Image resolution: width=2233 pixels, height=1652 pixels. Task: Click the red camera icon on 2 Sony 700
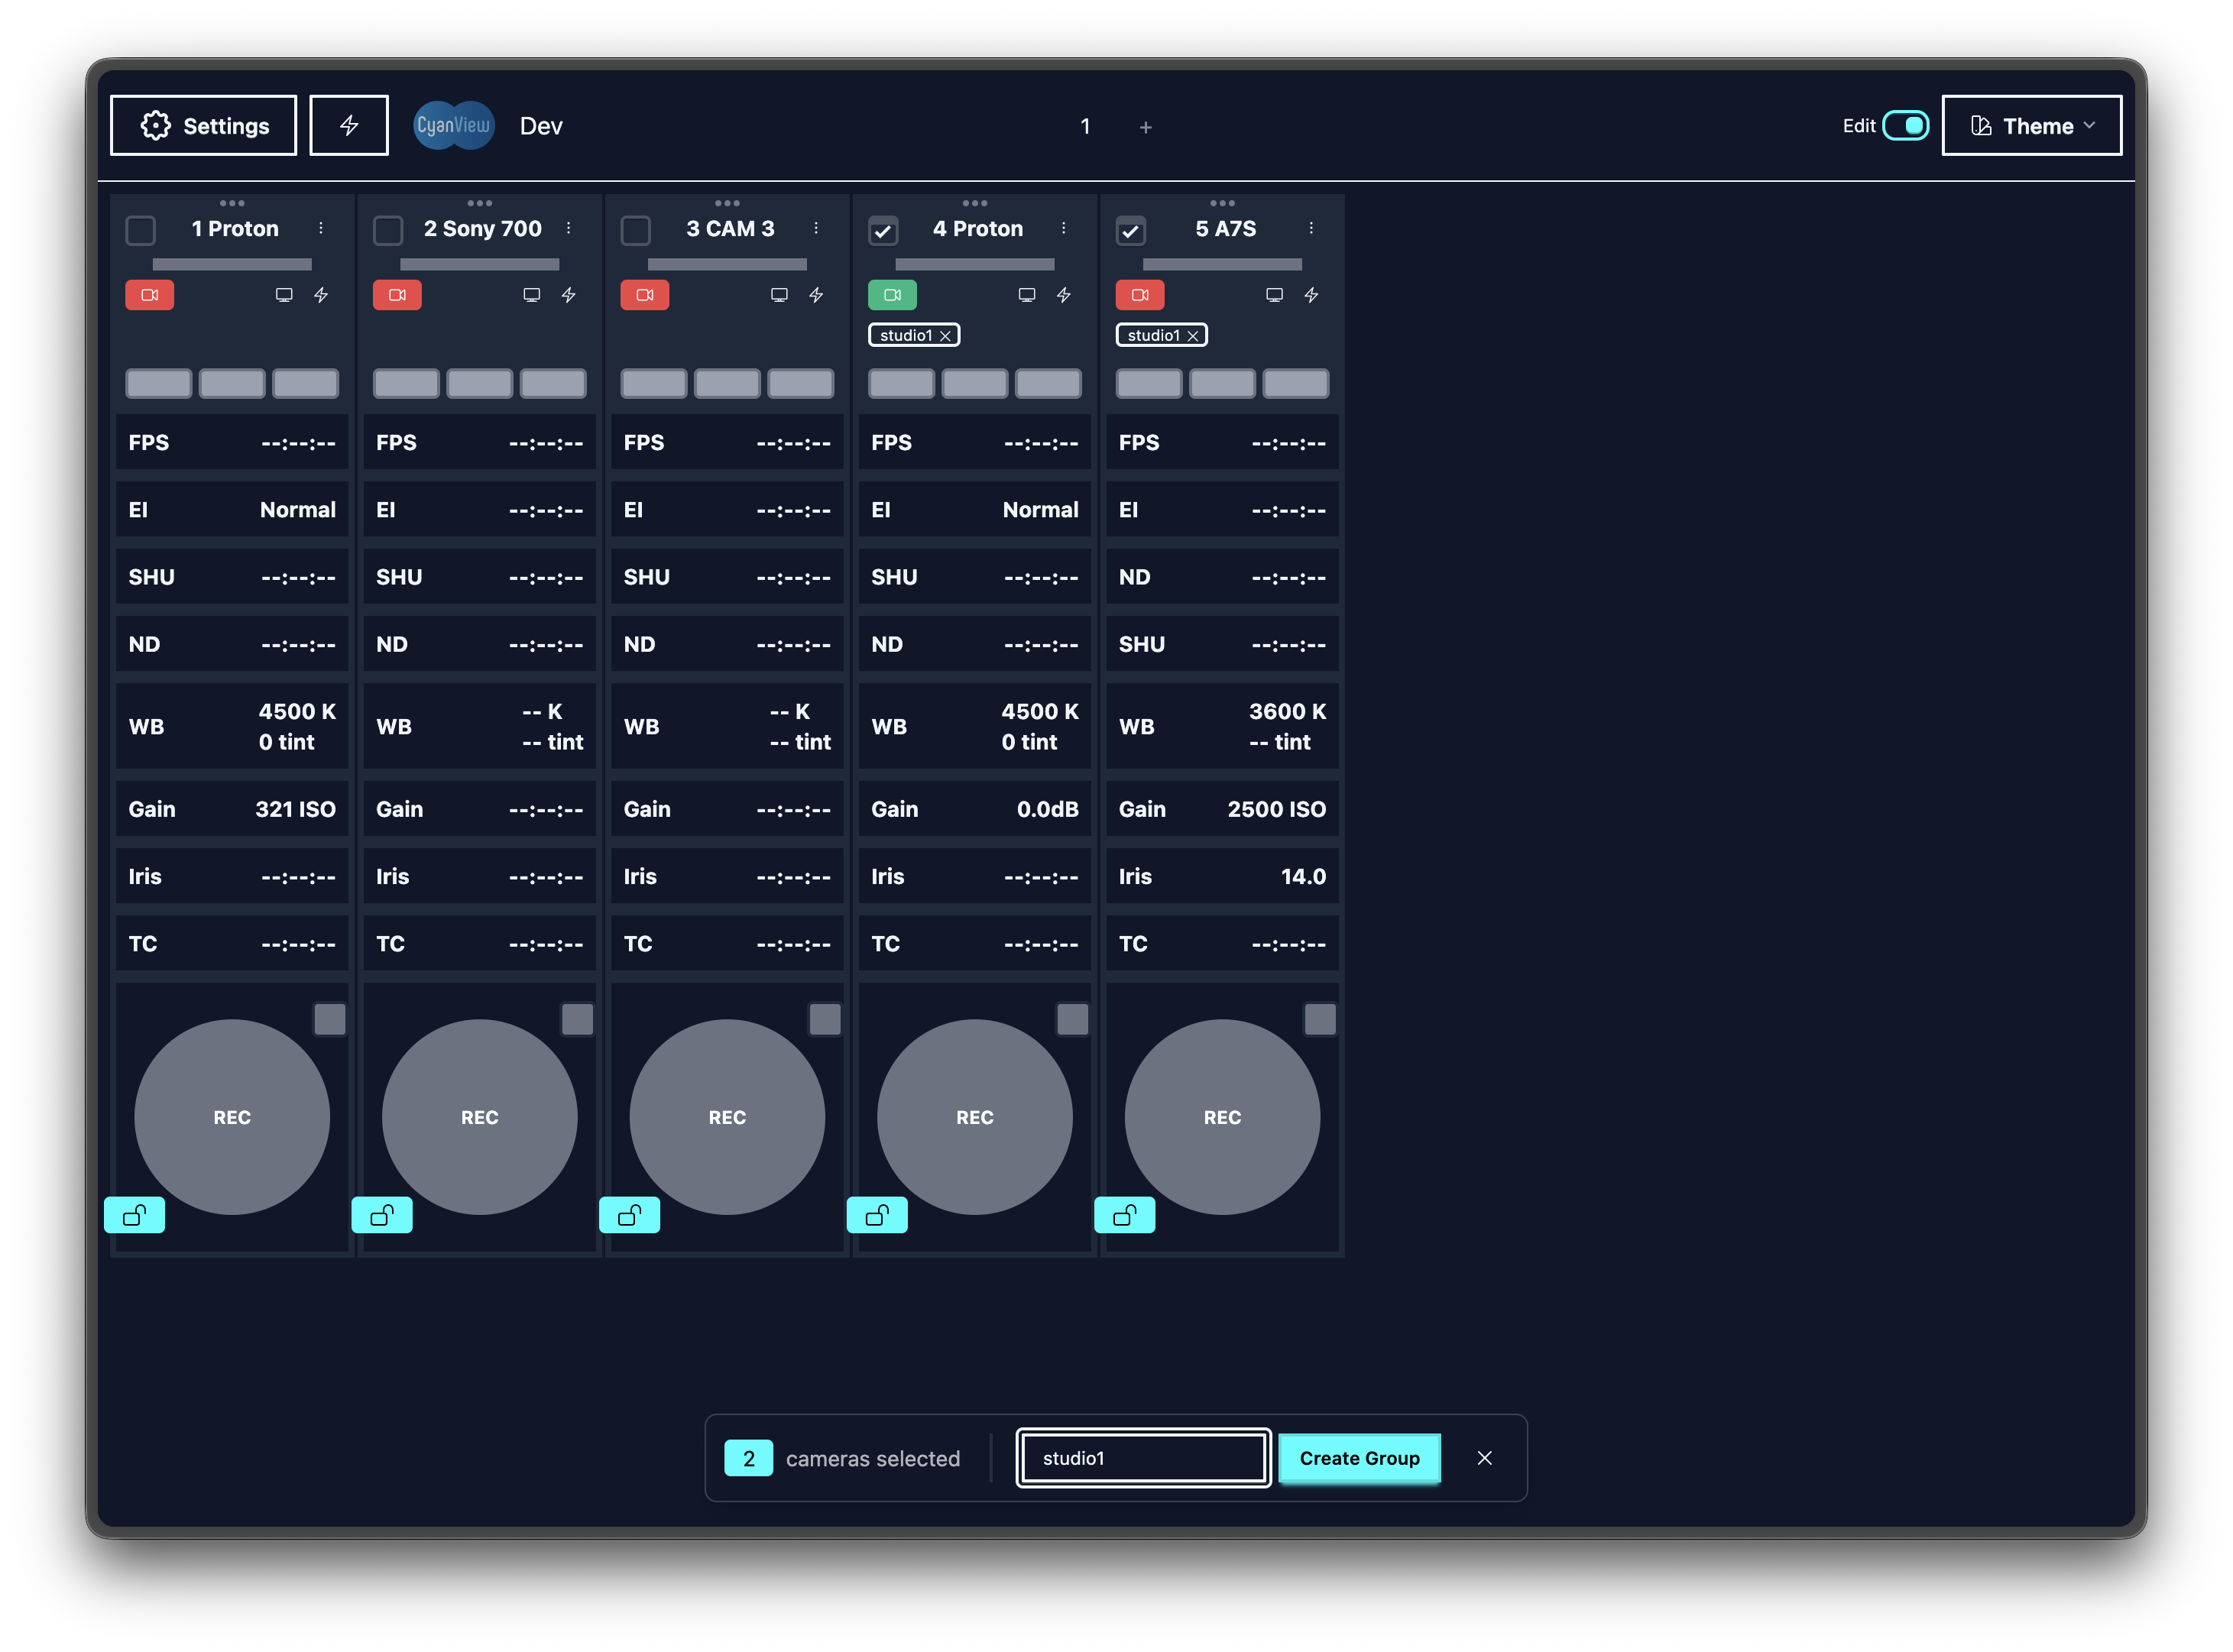coord(397,295)
